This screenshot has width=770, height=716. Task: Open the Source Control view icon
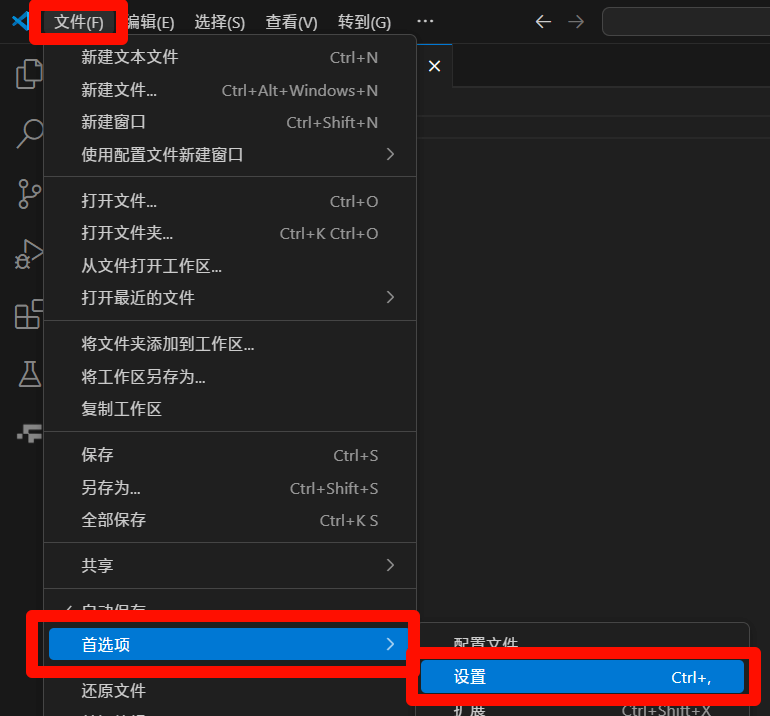(x=29, y=194)
